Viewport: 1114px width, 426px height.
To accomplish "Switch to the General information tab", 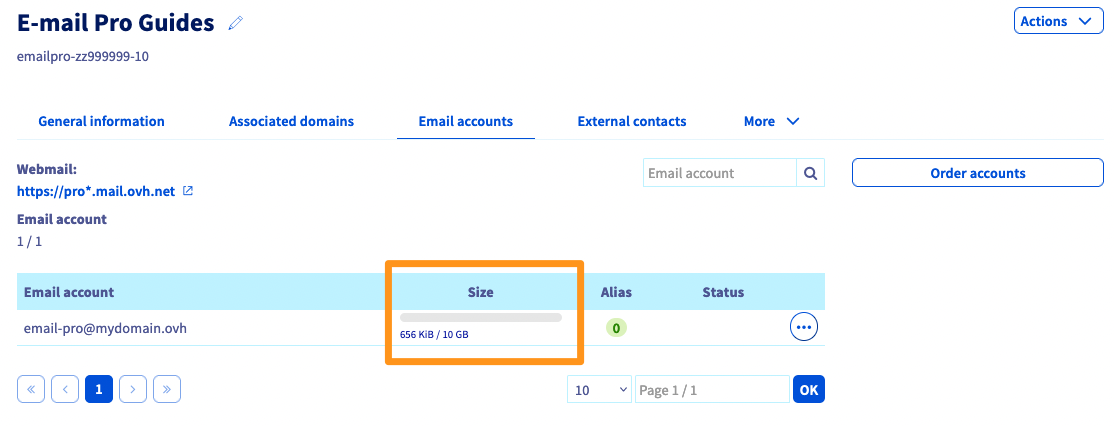I will click(x=101, y=121).
